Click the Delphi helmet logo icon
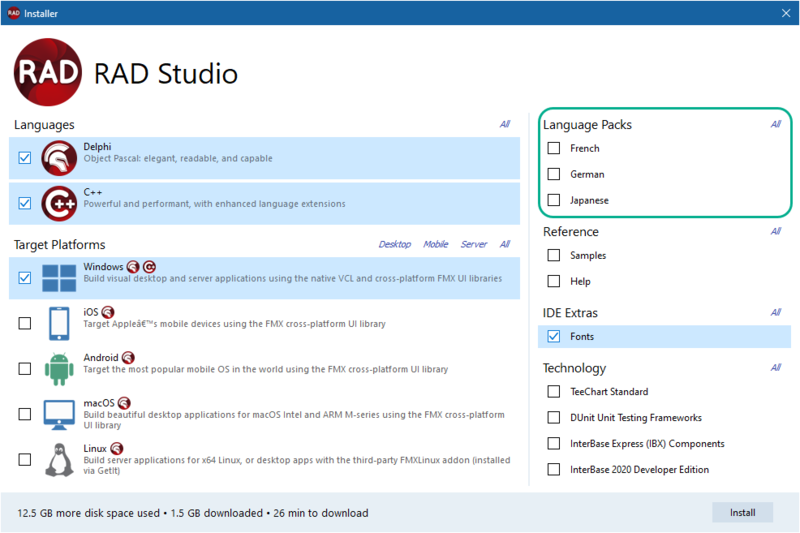The image size is (800, 533). [x=59, y=158]
